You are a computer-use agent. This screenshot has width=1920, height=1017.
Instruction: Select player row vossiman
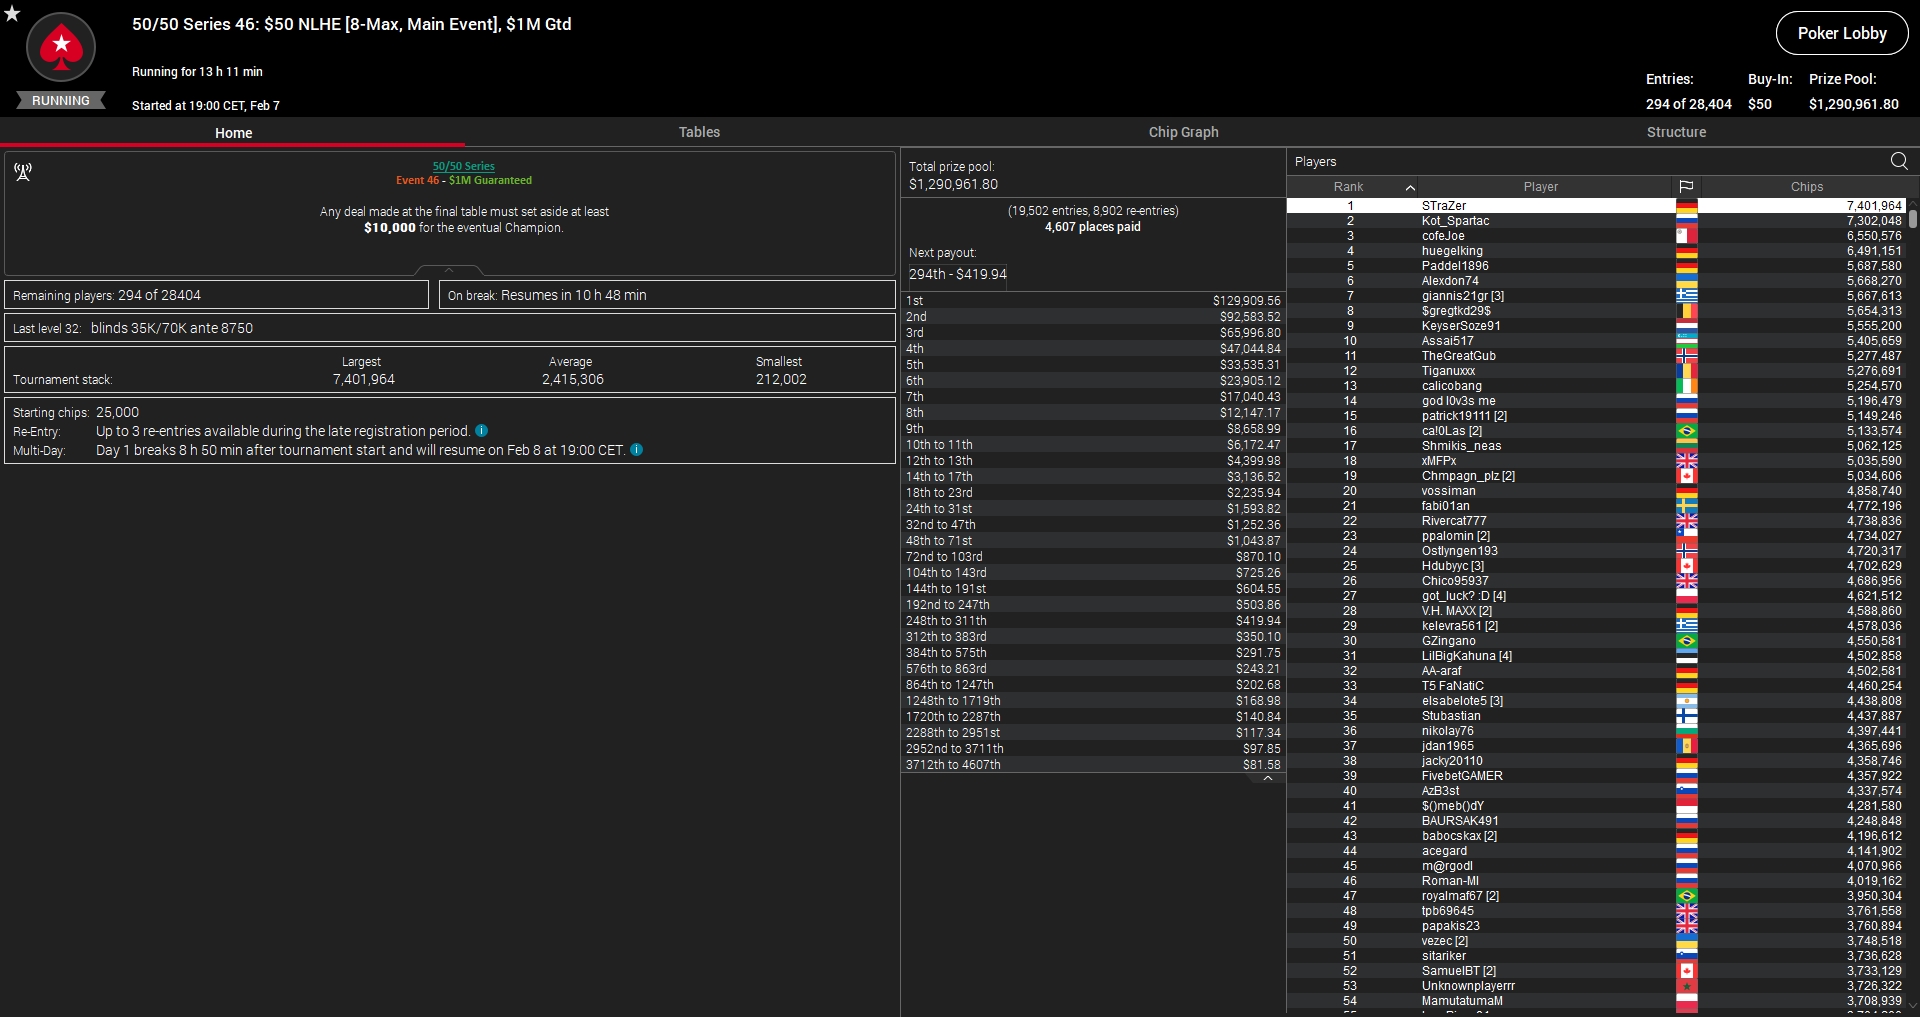[x=1597, y=491]
